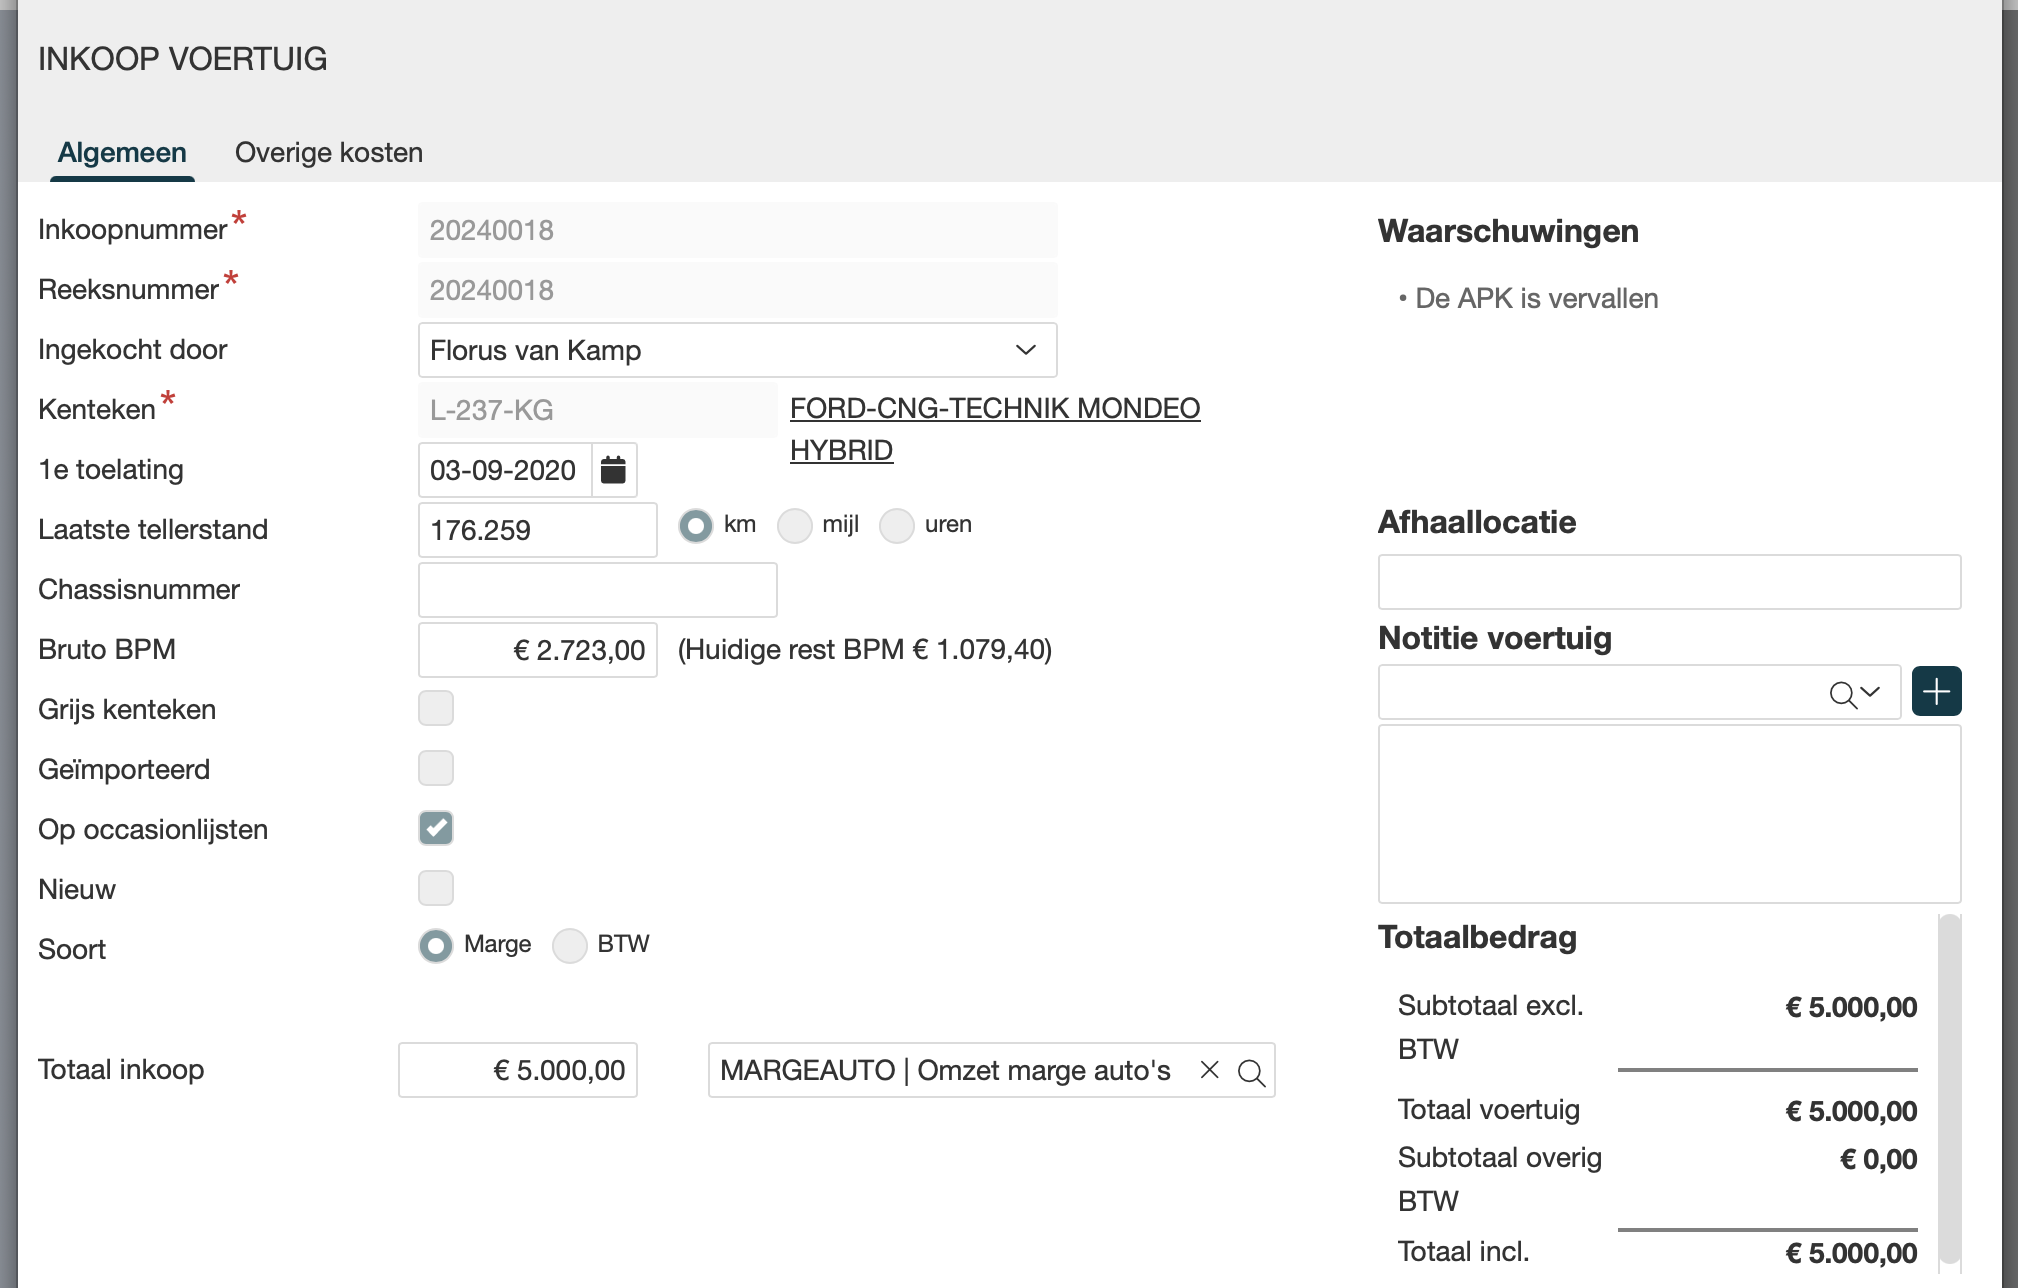Open the 1e toelating calendar picker
Viewport: 2018px width, 1288px height.
tap(613, 470)
